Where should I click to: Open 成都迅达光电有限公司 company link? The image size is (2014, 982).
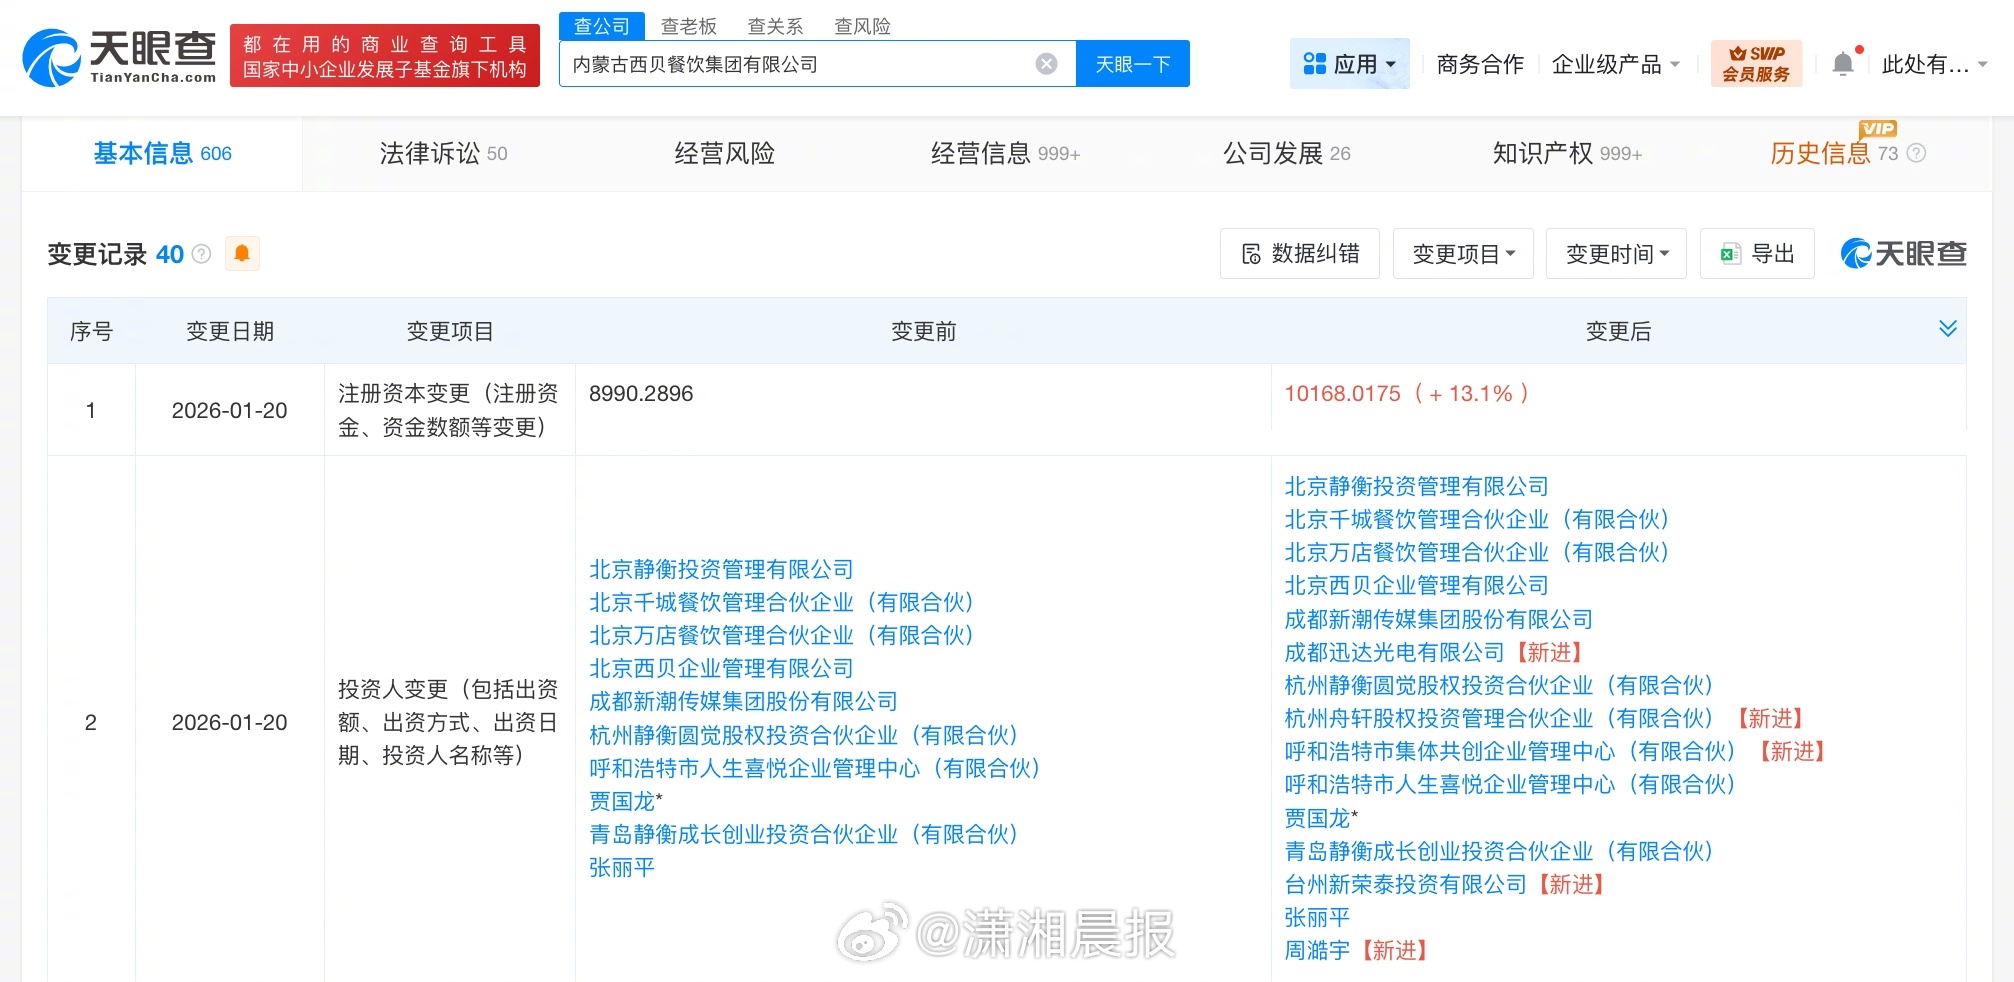point(1394,652)
